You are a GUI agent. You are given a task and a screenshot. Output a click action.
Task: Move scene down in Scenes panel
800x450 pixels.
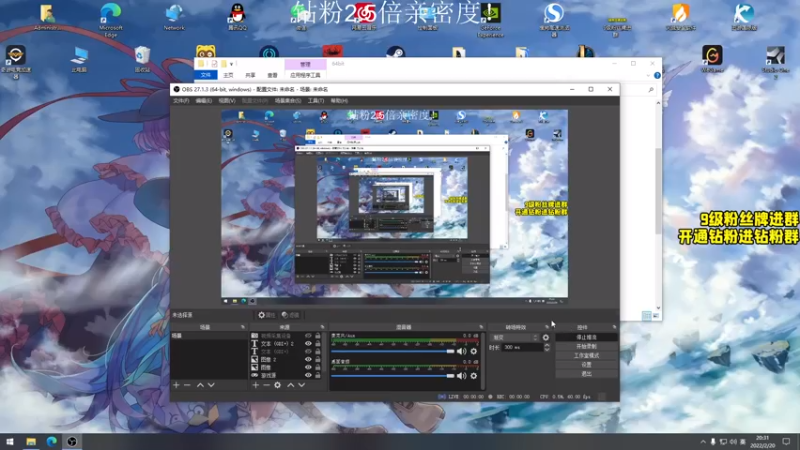coord(211,385)
